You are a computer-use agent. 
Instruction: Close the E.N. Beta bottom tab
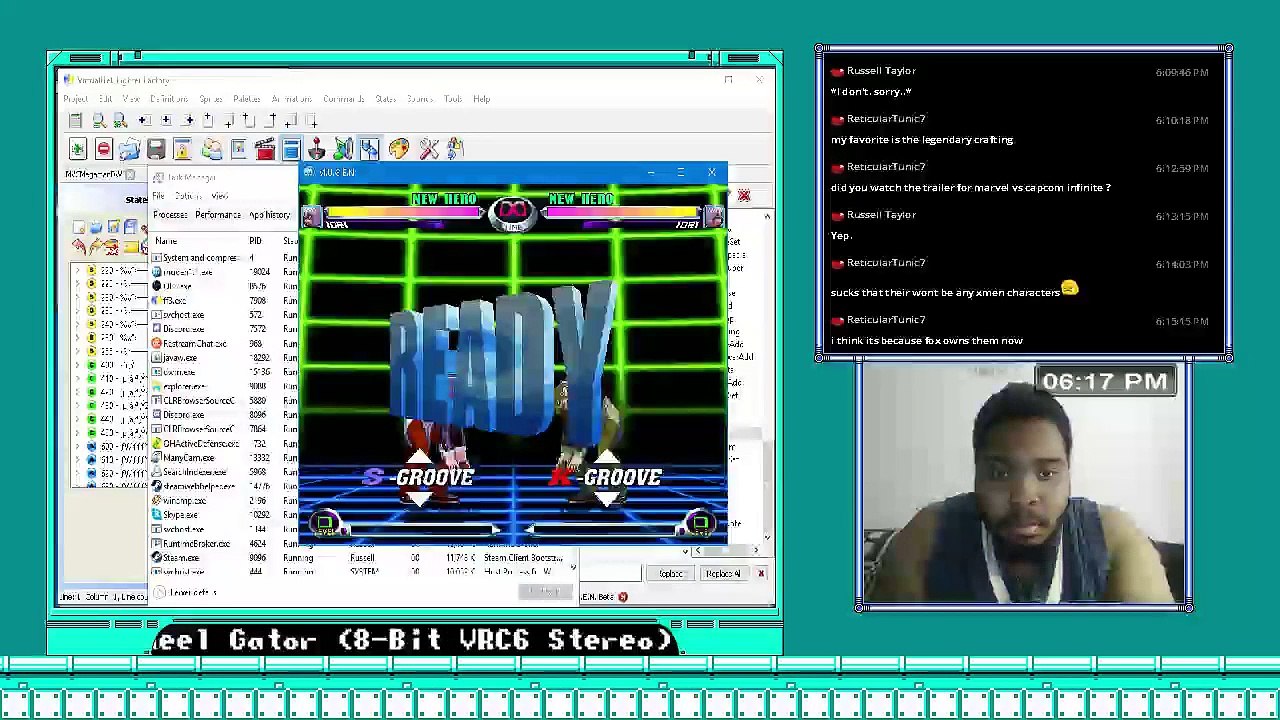[x=622, y=597]
